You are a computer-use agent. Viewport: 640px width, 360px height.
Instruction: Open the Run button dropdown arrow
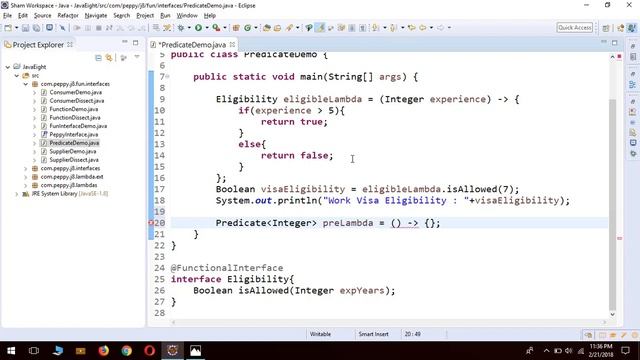[x=207, y=28]
